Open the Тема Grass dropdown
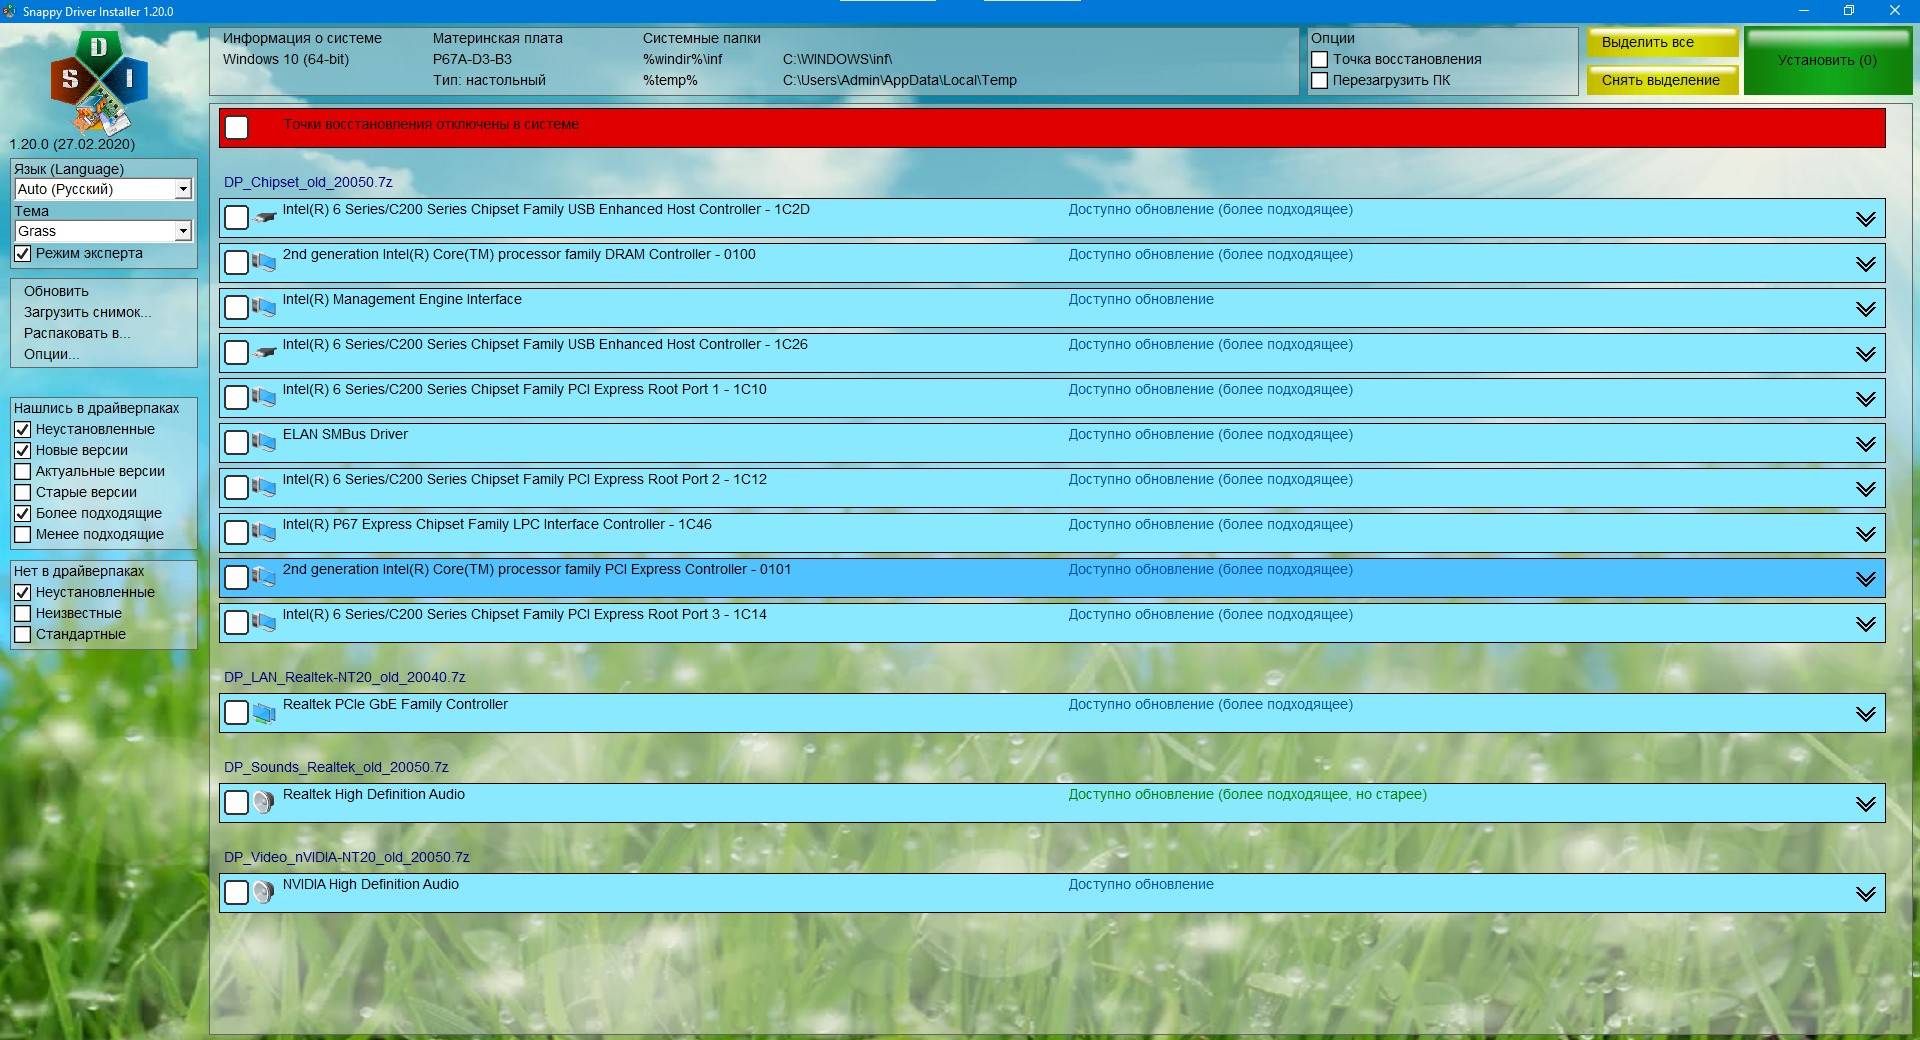This screenshot has width=1920, height=1040. pos(103,231)
